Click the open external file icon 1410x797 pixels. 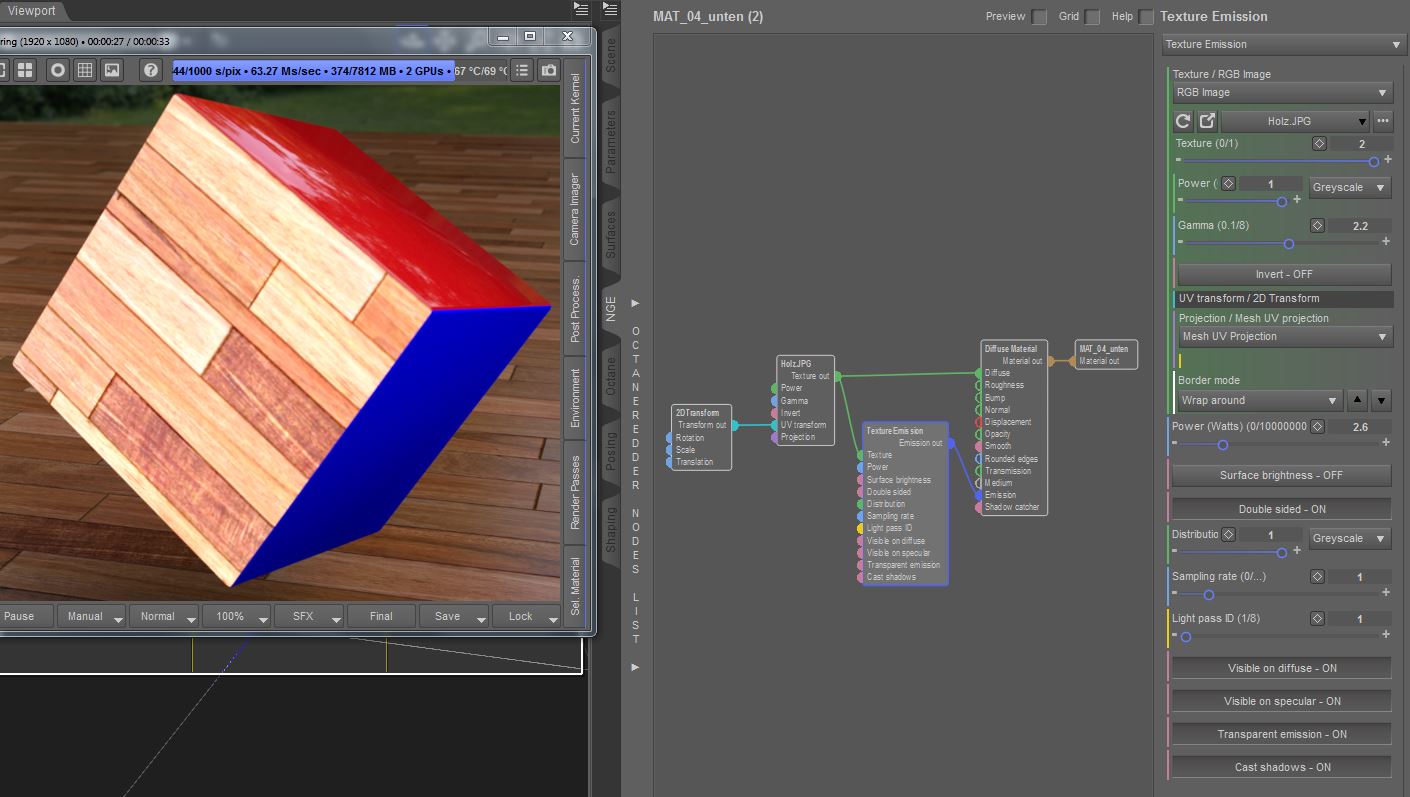pos(1207,121)
